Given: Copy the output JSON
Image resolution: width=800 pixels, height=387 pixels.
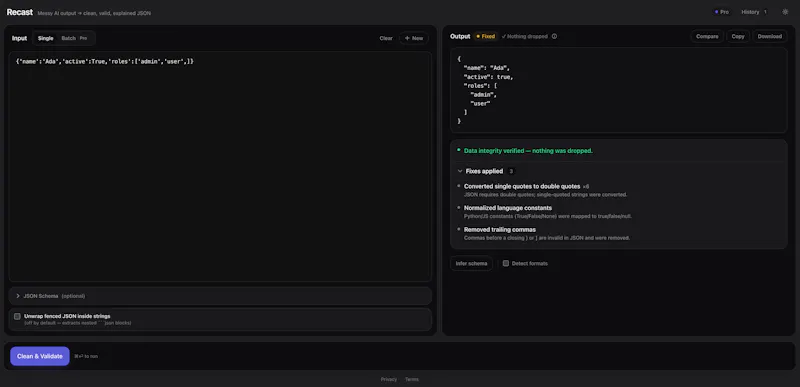Looking at the screenshot, I should tap(738, 36).
